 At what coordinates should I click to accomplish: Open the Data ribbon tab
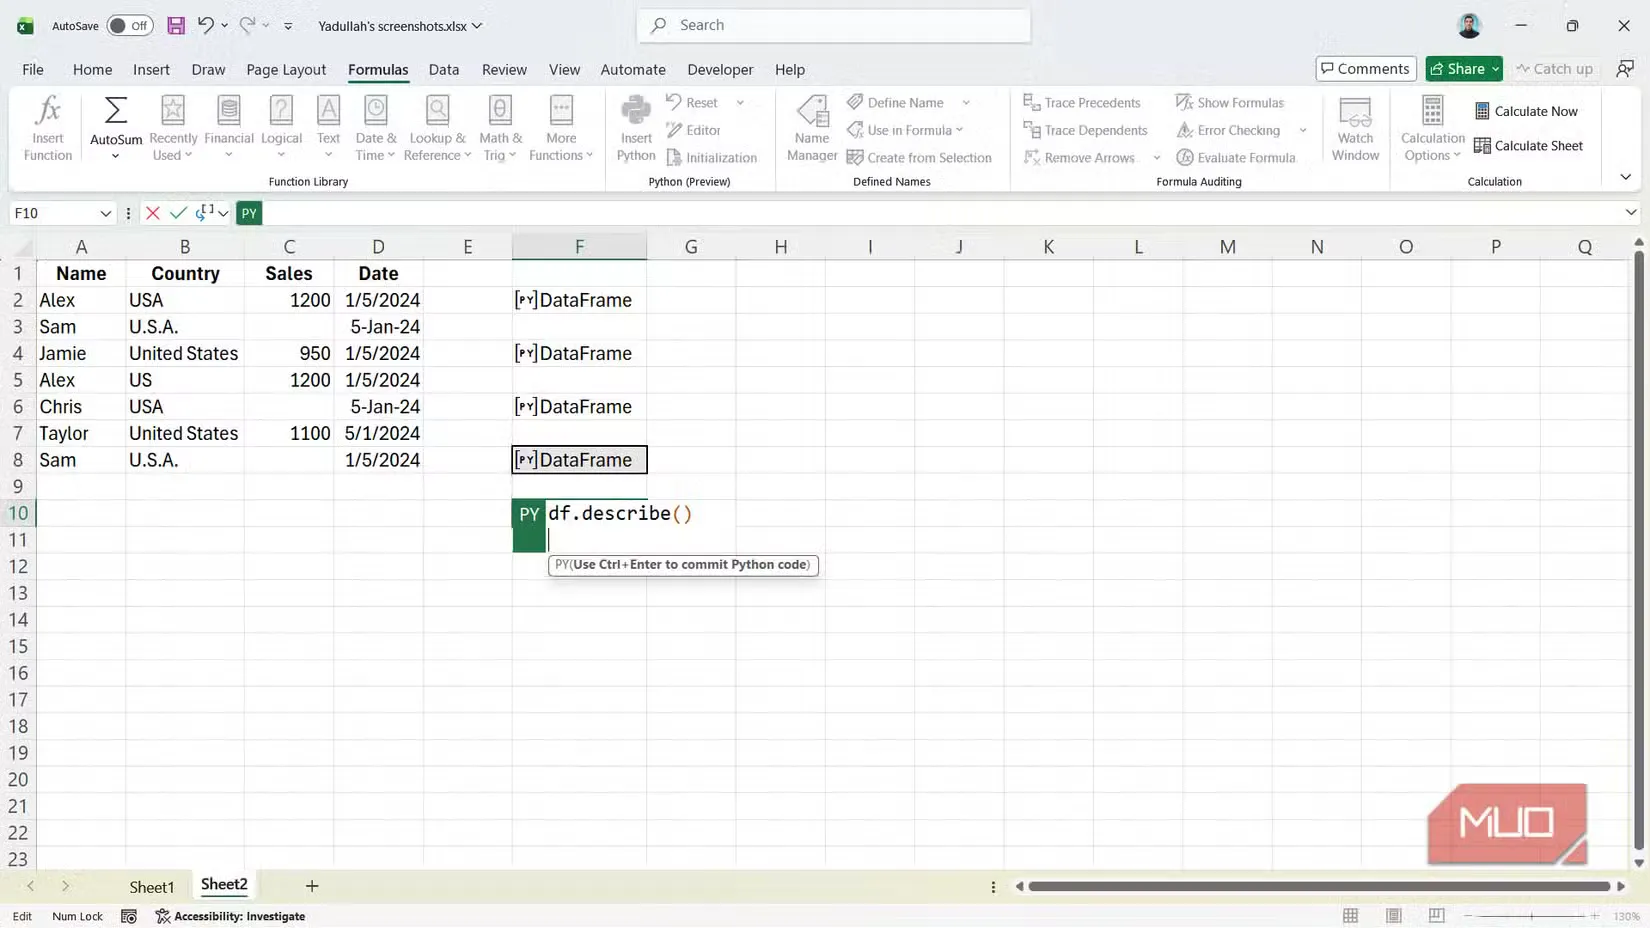pyautogui.click(x=443, y=69)
